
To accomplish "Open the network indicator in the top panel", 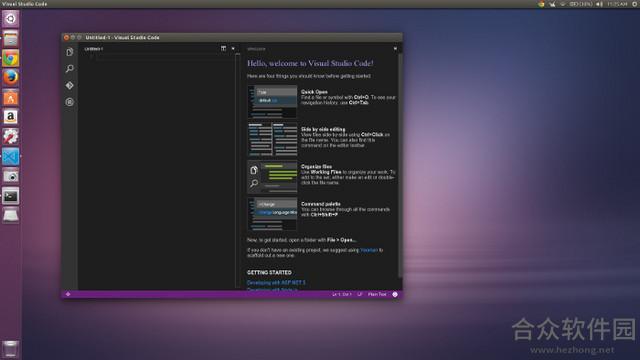I will pyautogui.click(x=562, y=4).
